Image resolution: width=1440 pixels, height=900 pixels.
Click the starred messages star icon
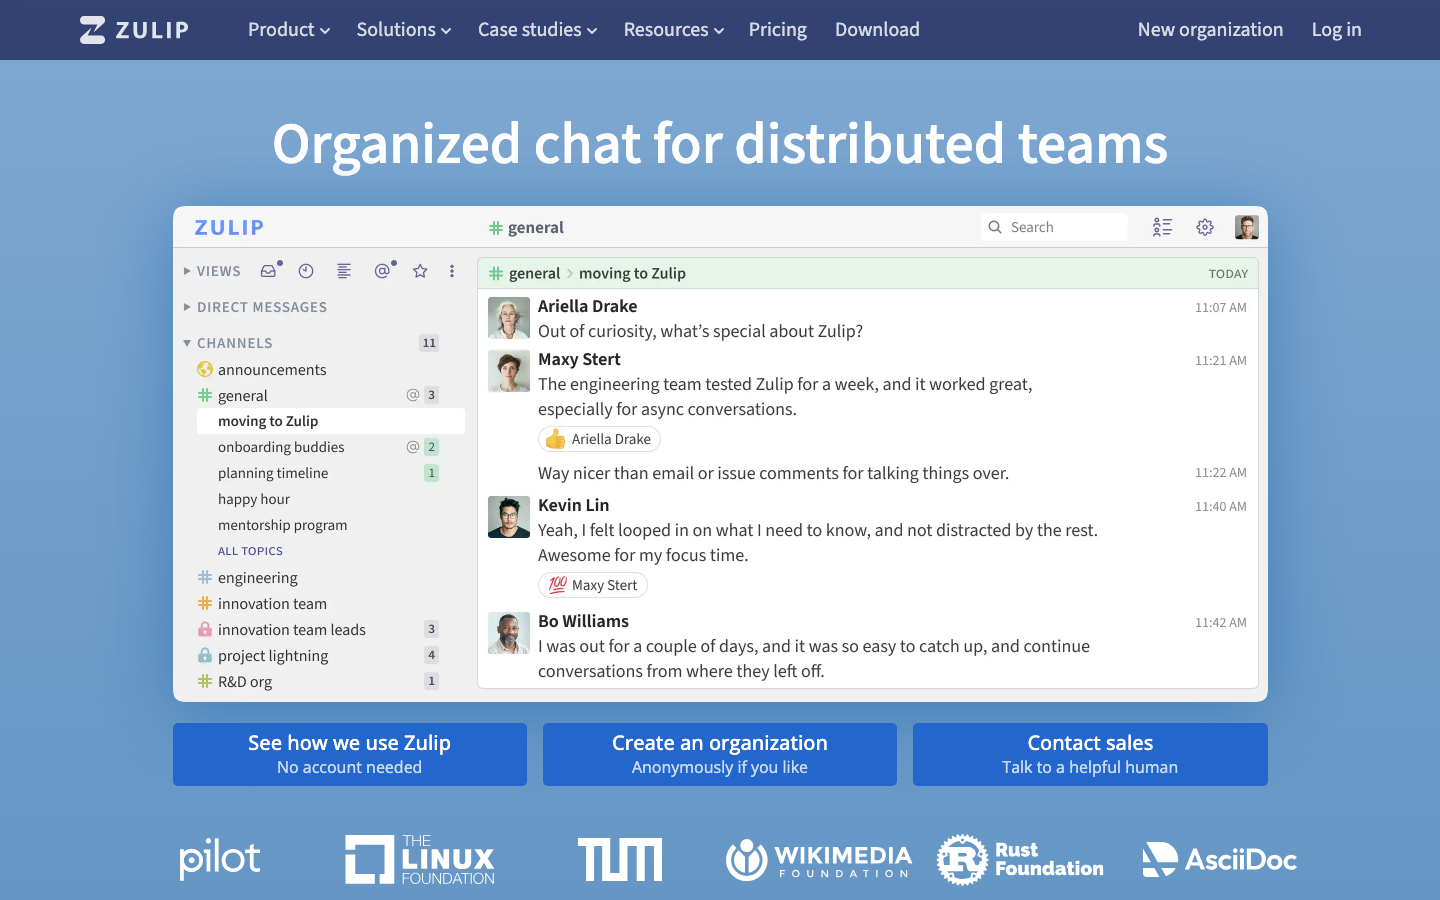pyautogui.click(x=420, y=271)
